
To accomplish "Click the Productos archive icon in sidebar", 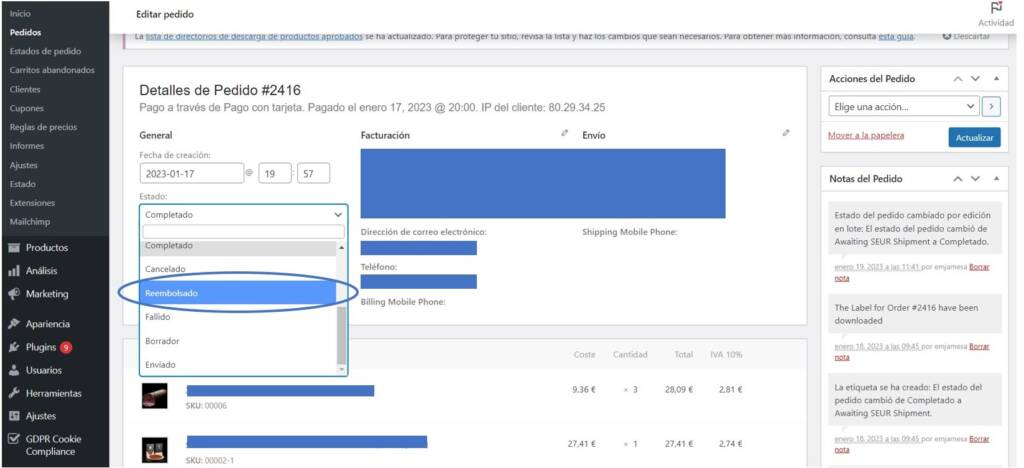I will click(14, 248).
